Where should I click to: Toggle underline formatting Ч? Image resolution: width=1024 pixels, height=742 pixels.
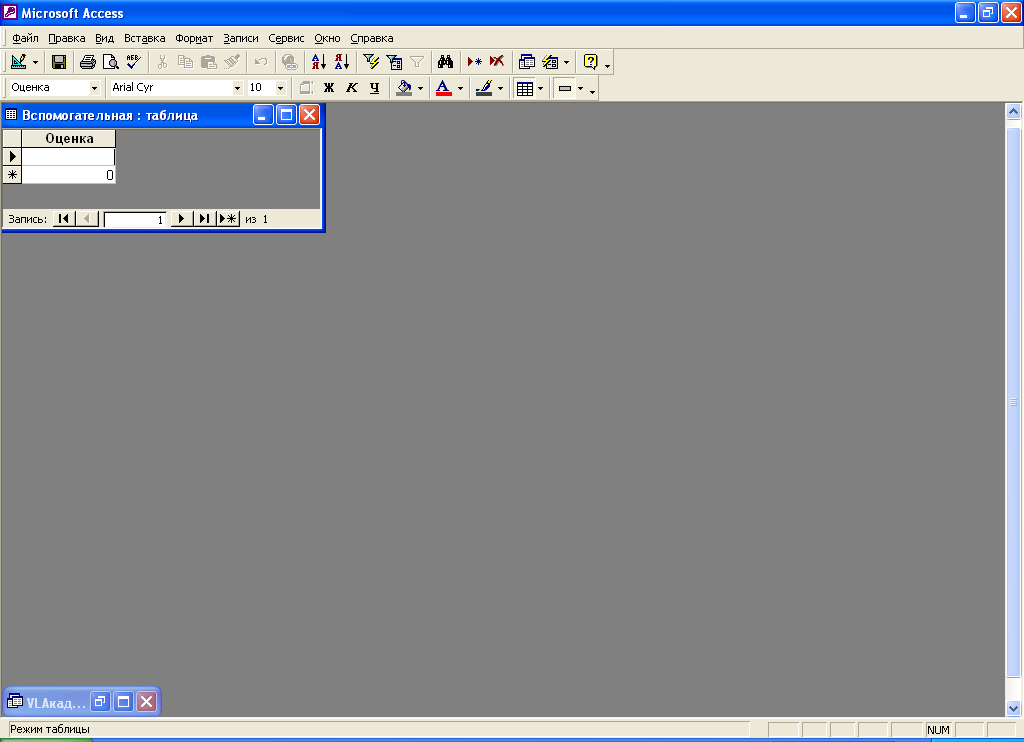click(x=374, y=88)
